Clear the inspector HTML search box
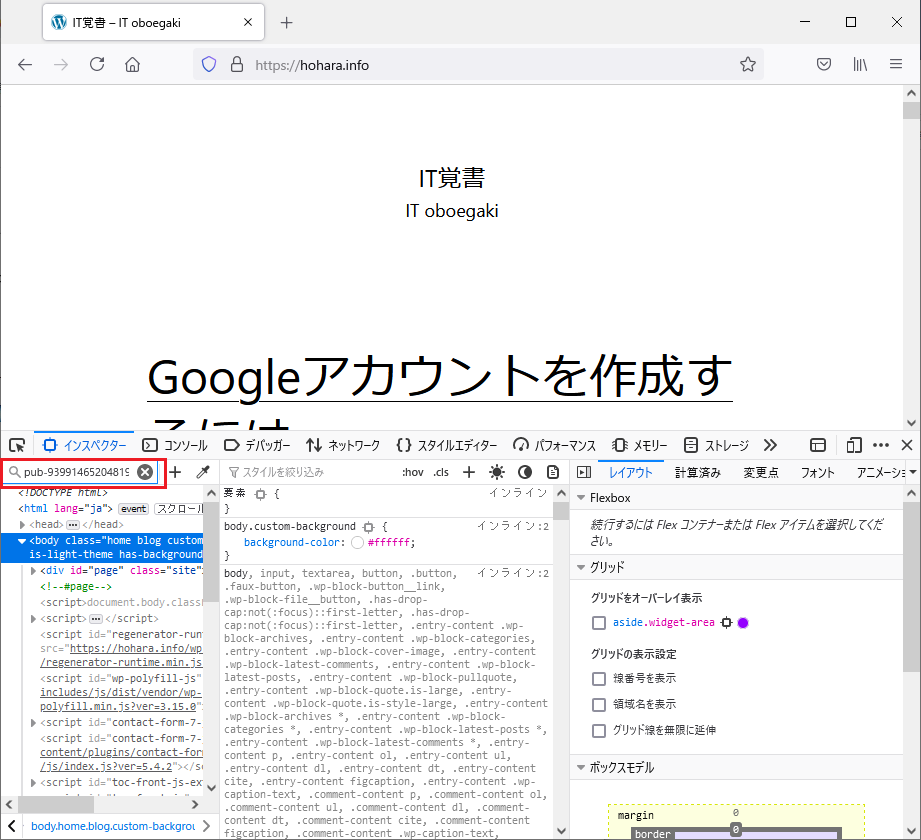 145,472
